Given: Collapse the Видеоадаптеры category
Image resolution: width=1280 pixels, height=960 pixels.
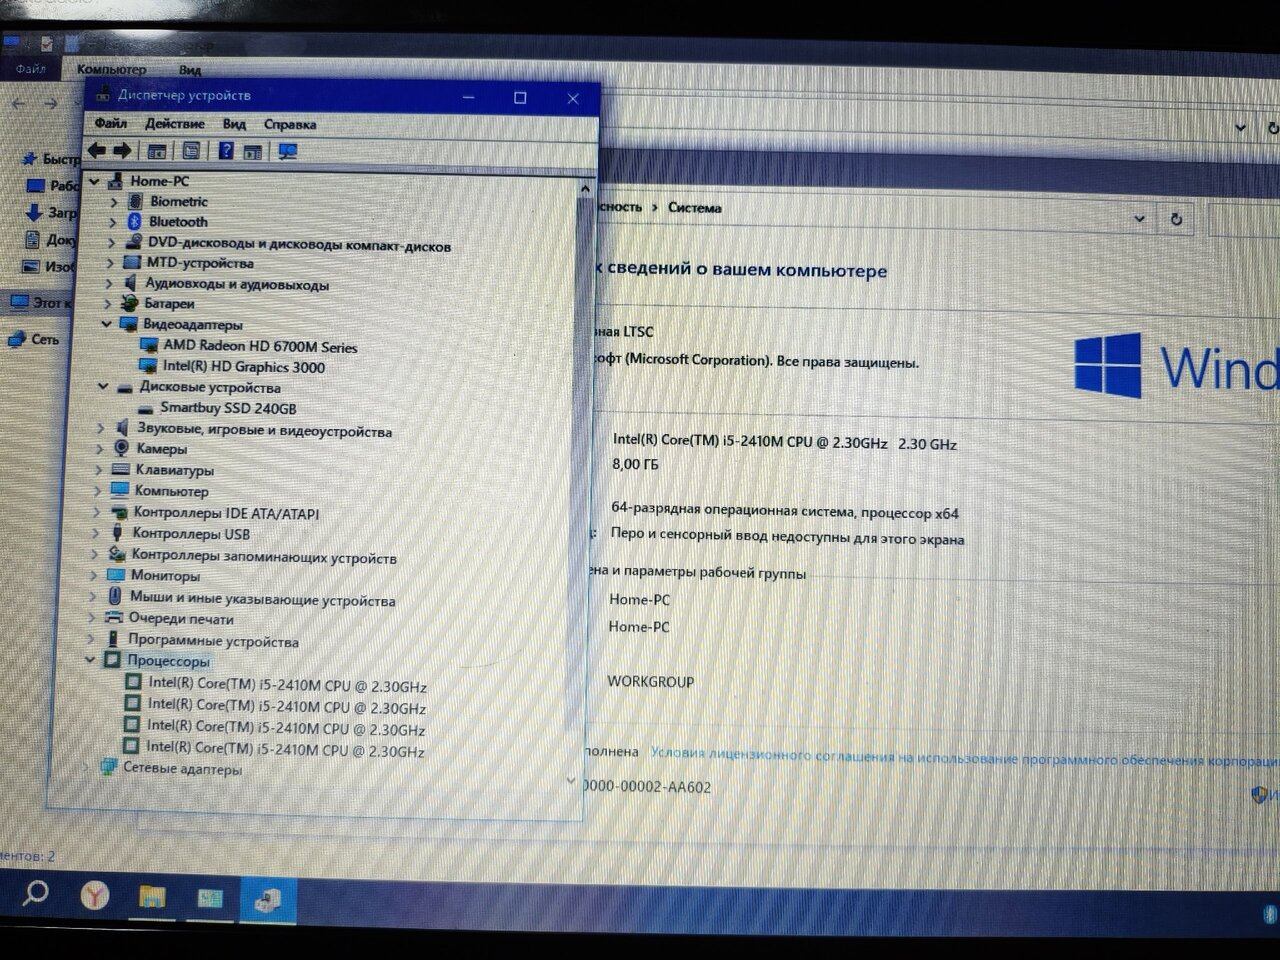Looking at the screenshot, I should 107,324.
